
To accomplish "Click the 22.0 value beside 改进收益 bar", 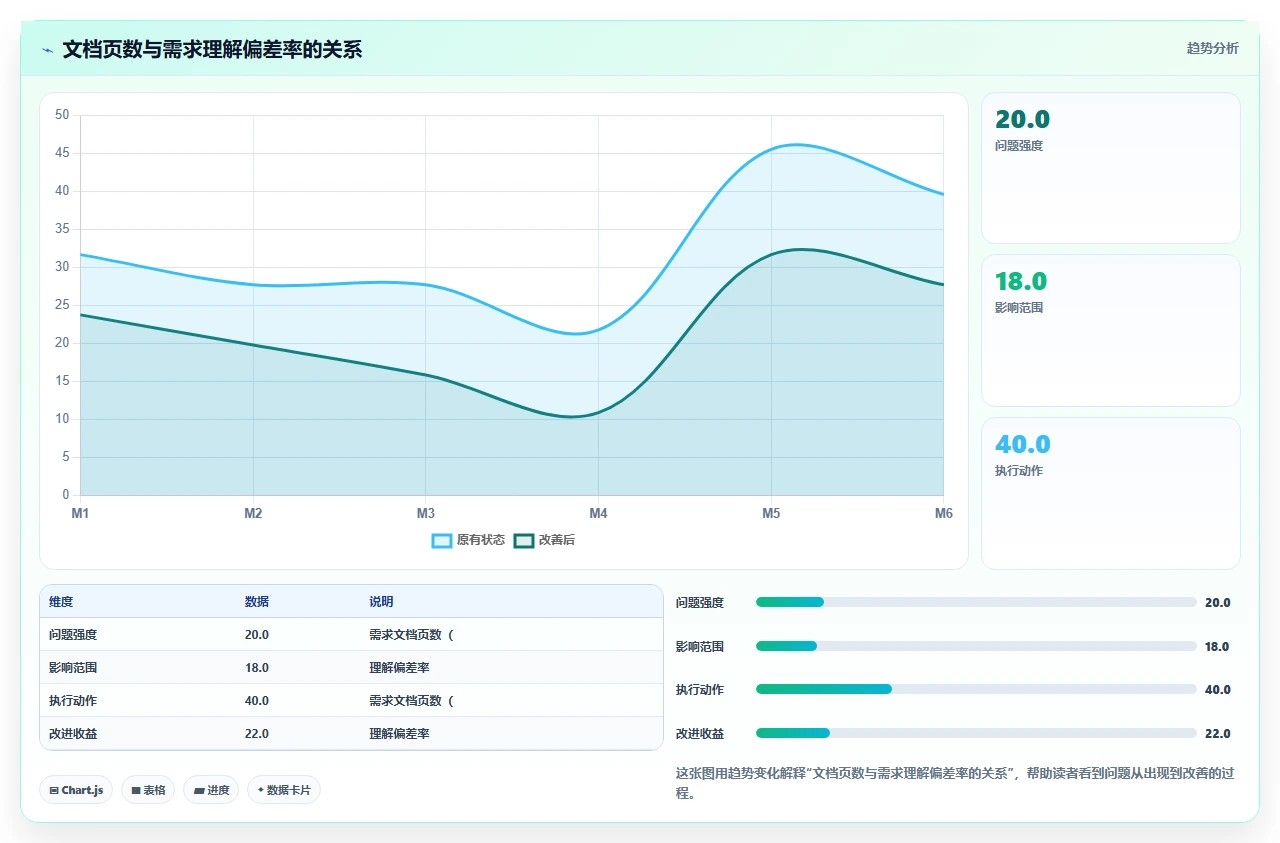I will pos(1217,733).
